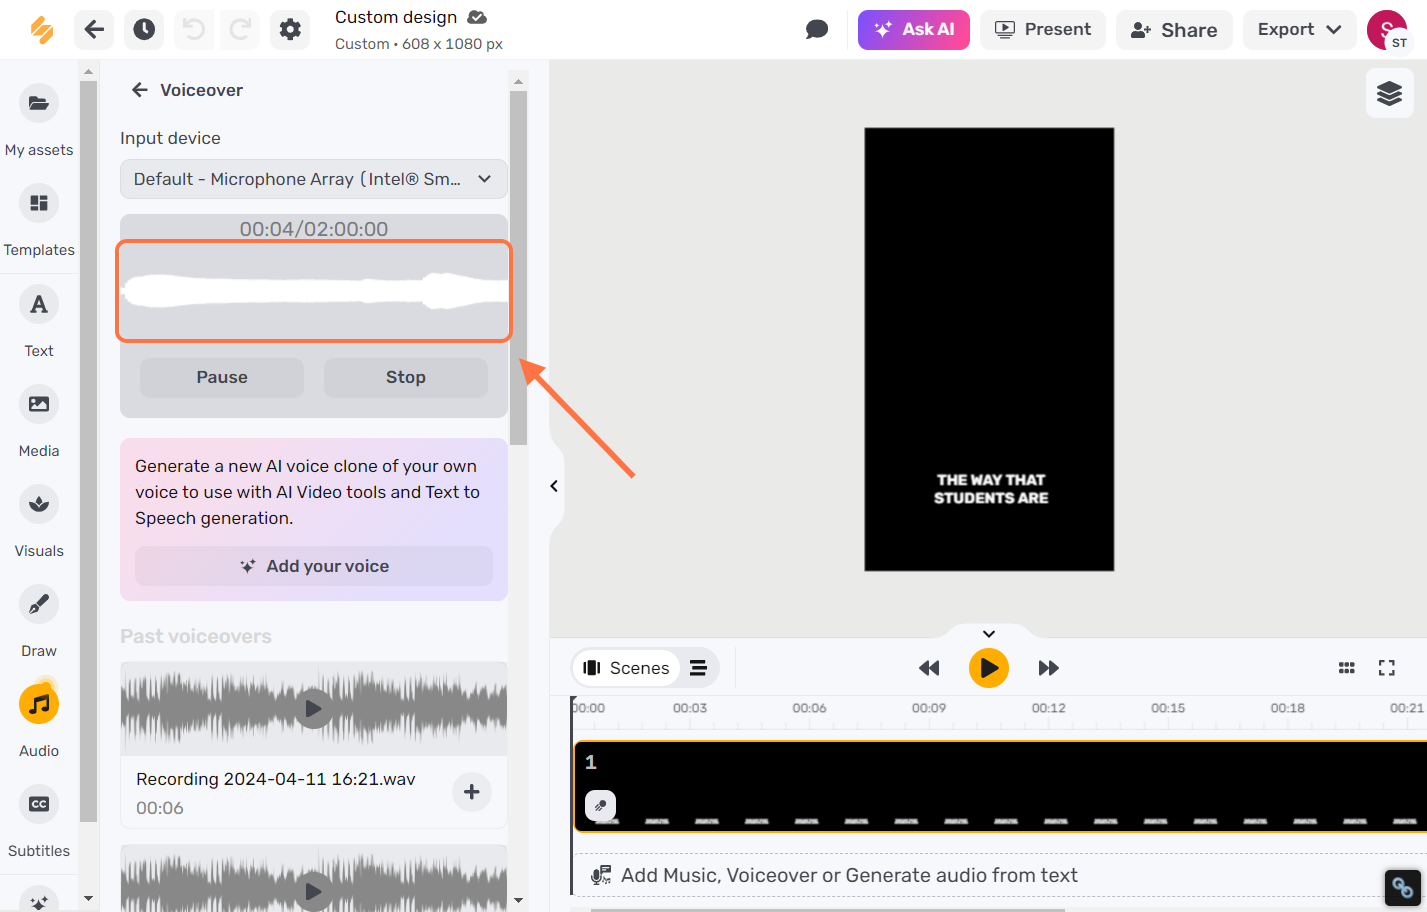Open Text panel
Image resolution: width=1427 pixels, height=912 pixels.
coord(39,321)
